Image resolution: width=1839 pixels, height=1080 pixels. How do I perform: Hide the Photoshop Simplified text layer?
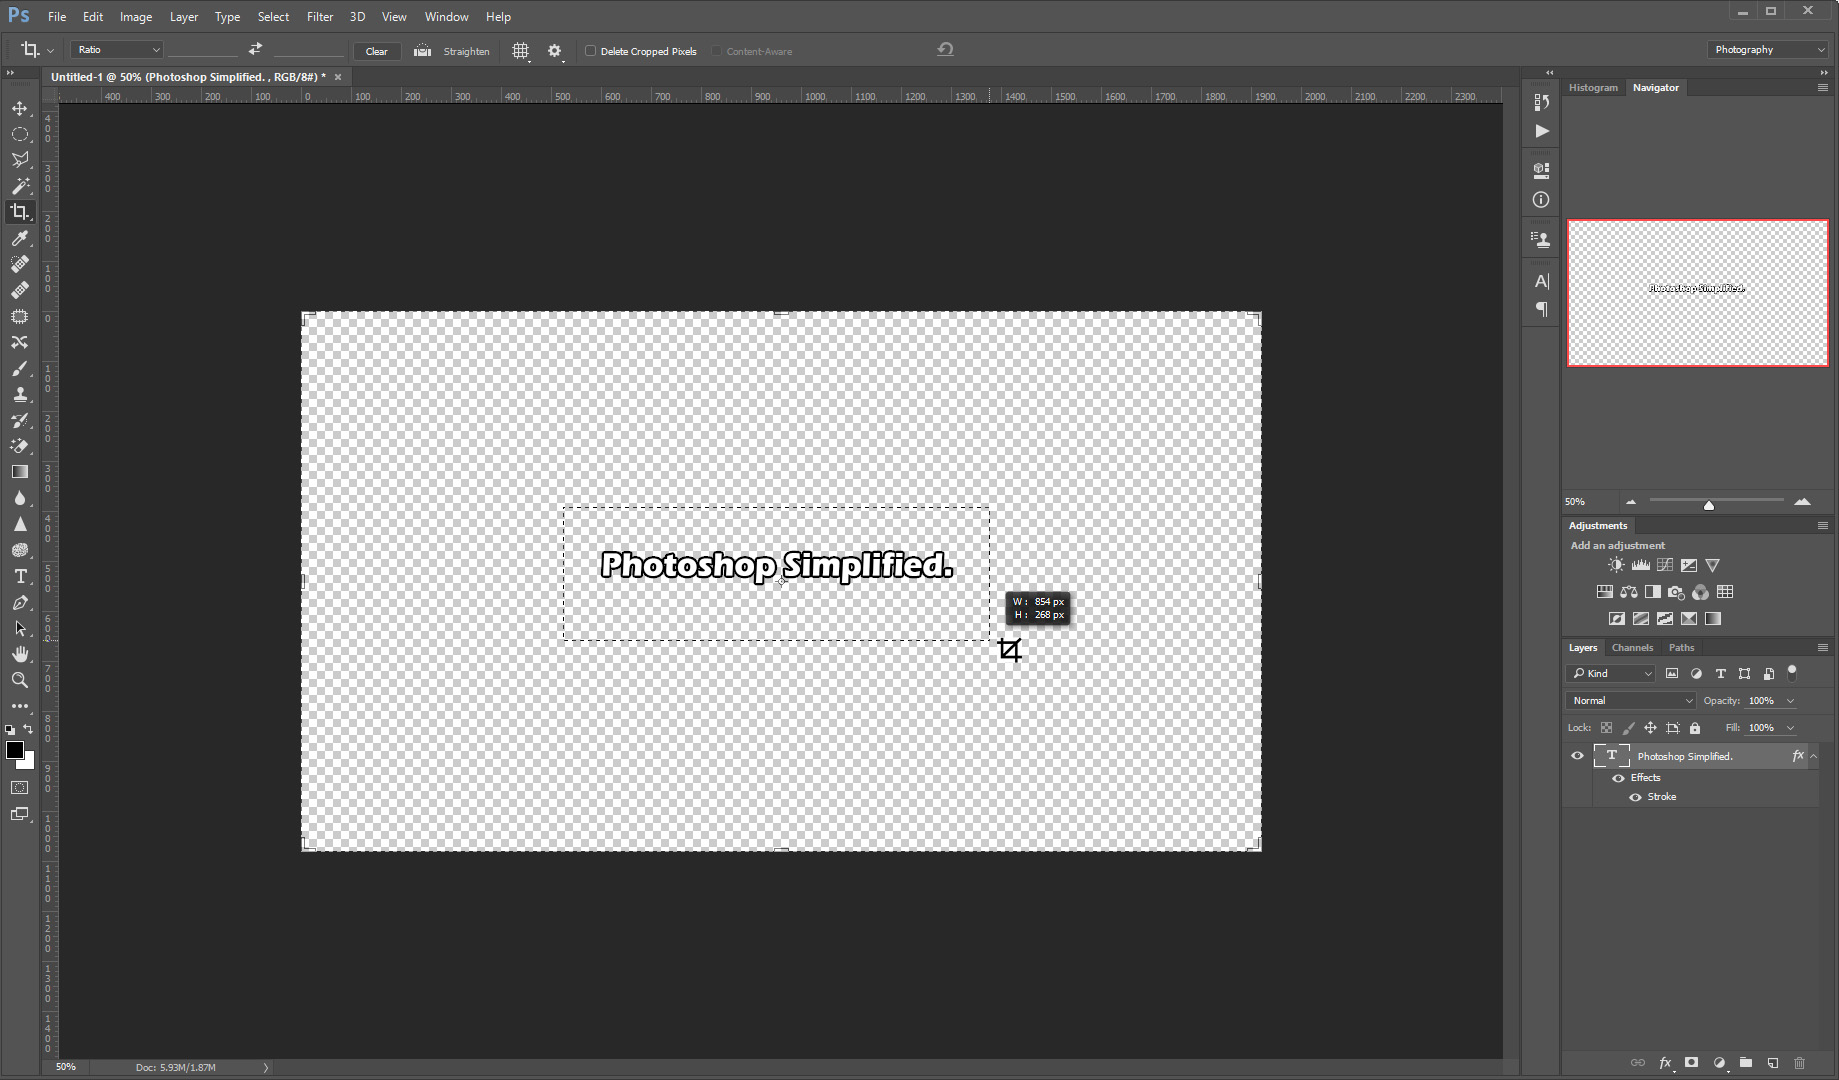coord(1577,756)
